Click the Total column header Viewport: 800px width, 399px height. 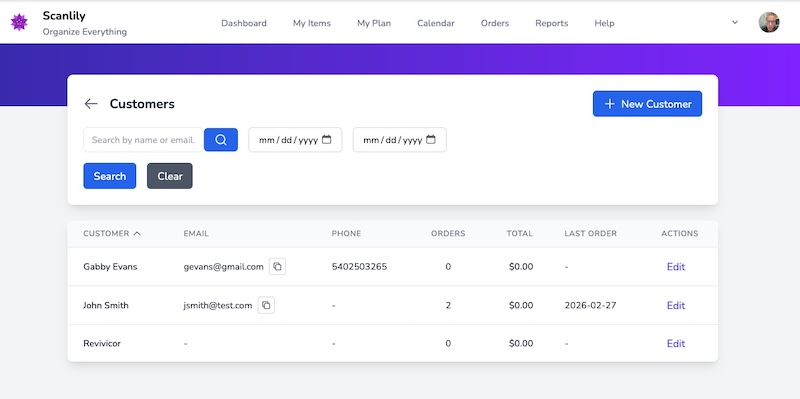[519, 233]
